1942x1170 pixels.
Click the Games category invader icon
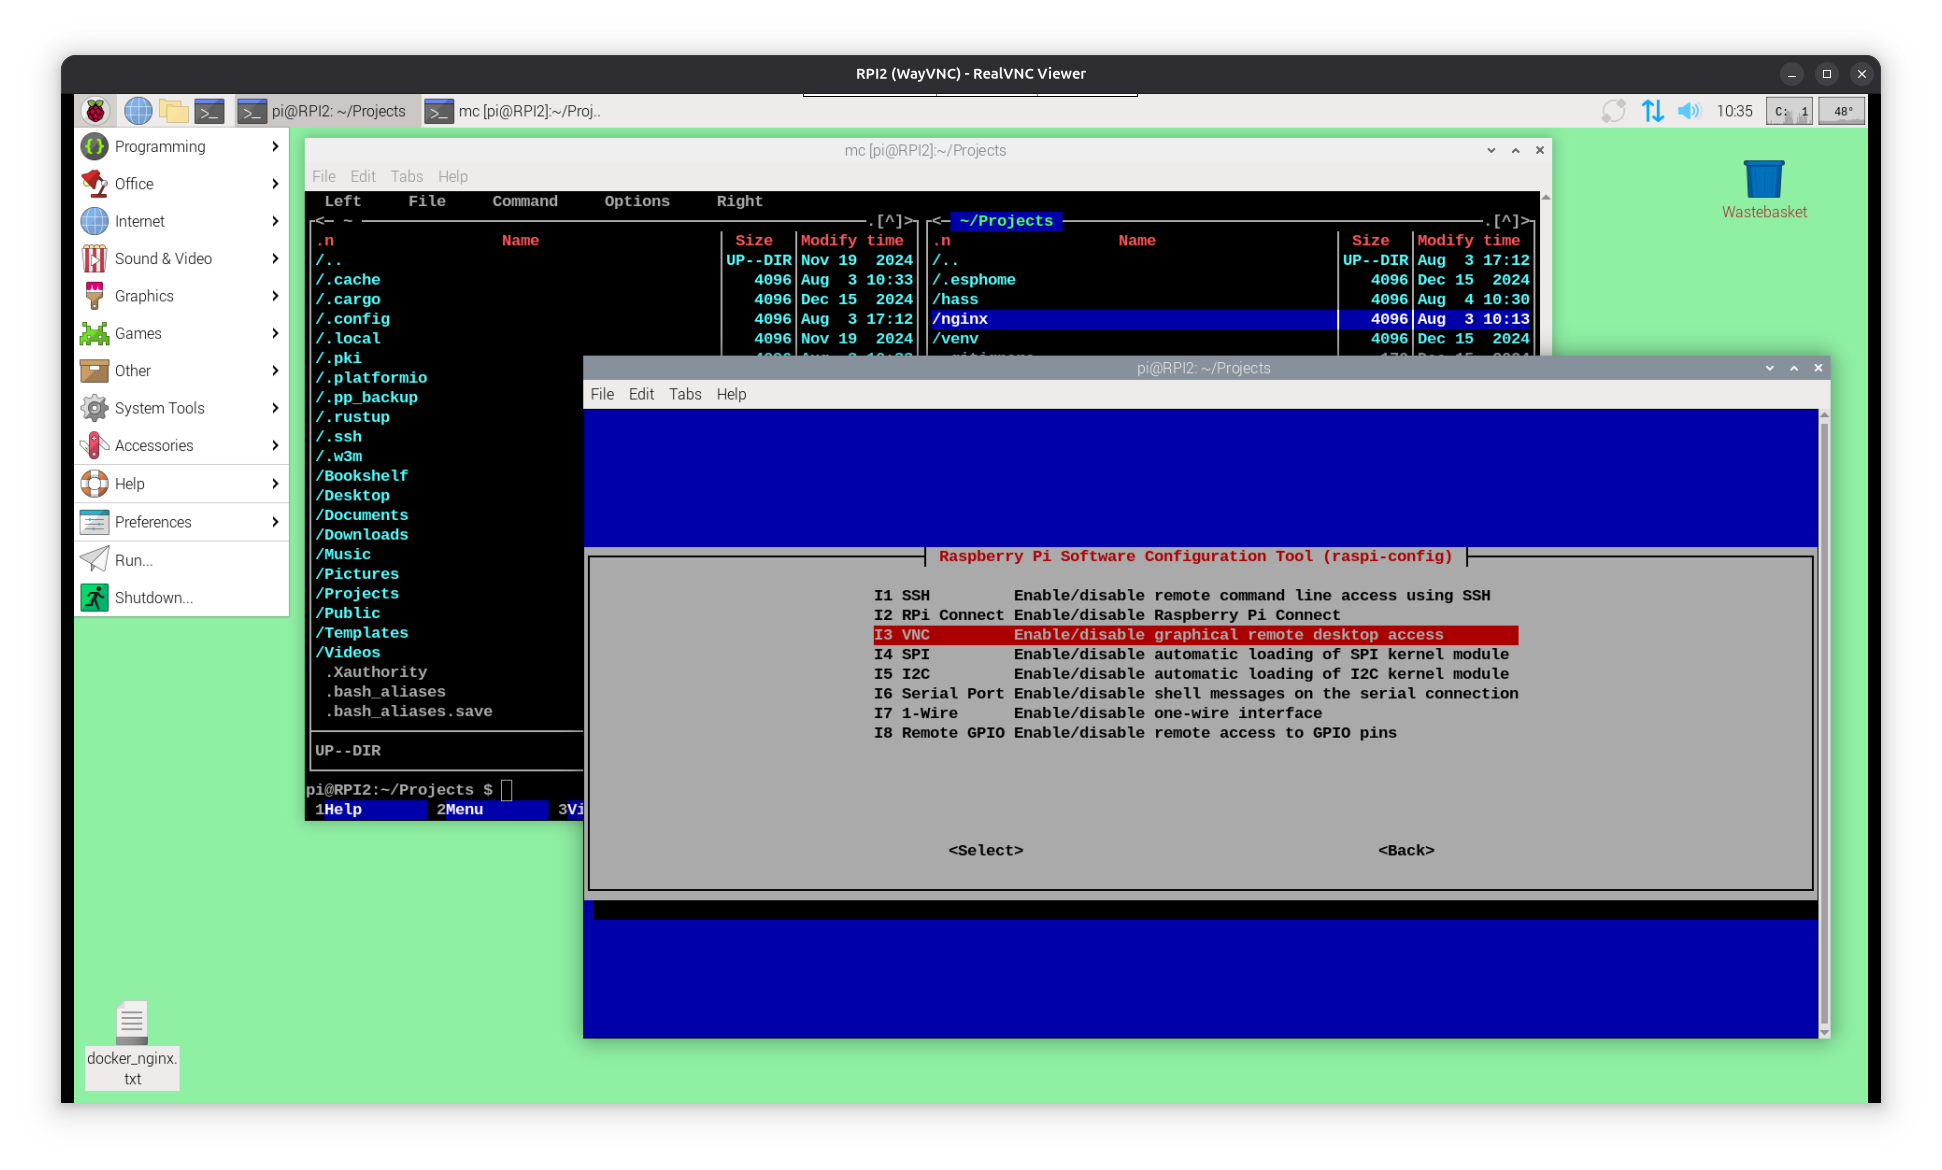tap(95, 333)
